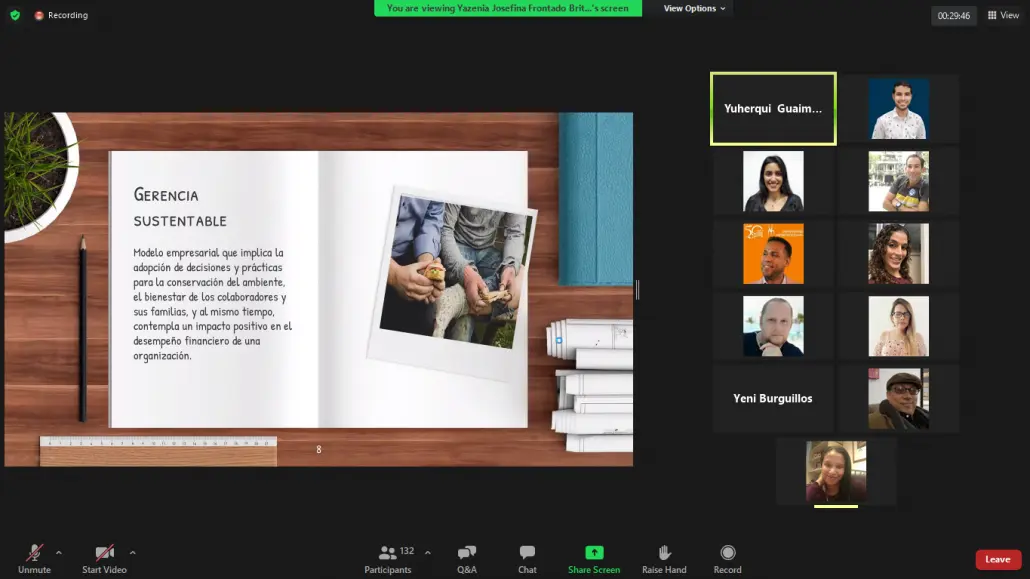Expand the arrow next to Participants
Screen dimensions: 1030x579
[x=428, y=553]
